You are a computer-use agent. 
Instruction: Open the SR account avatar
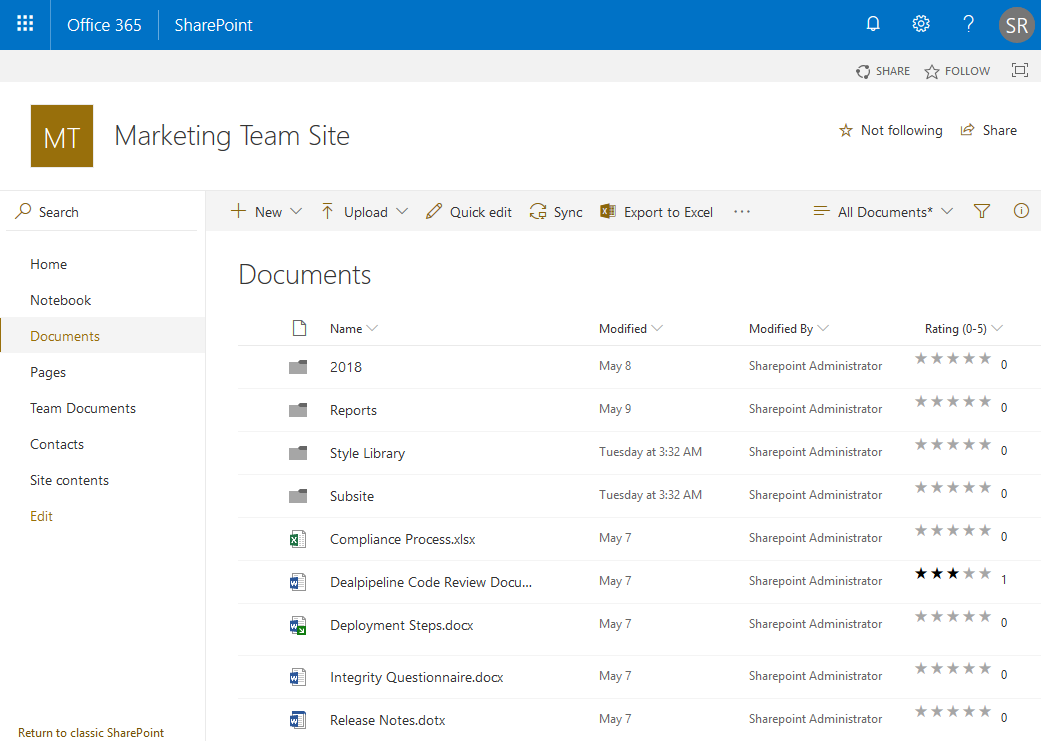click(1016, 24)
